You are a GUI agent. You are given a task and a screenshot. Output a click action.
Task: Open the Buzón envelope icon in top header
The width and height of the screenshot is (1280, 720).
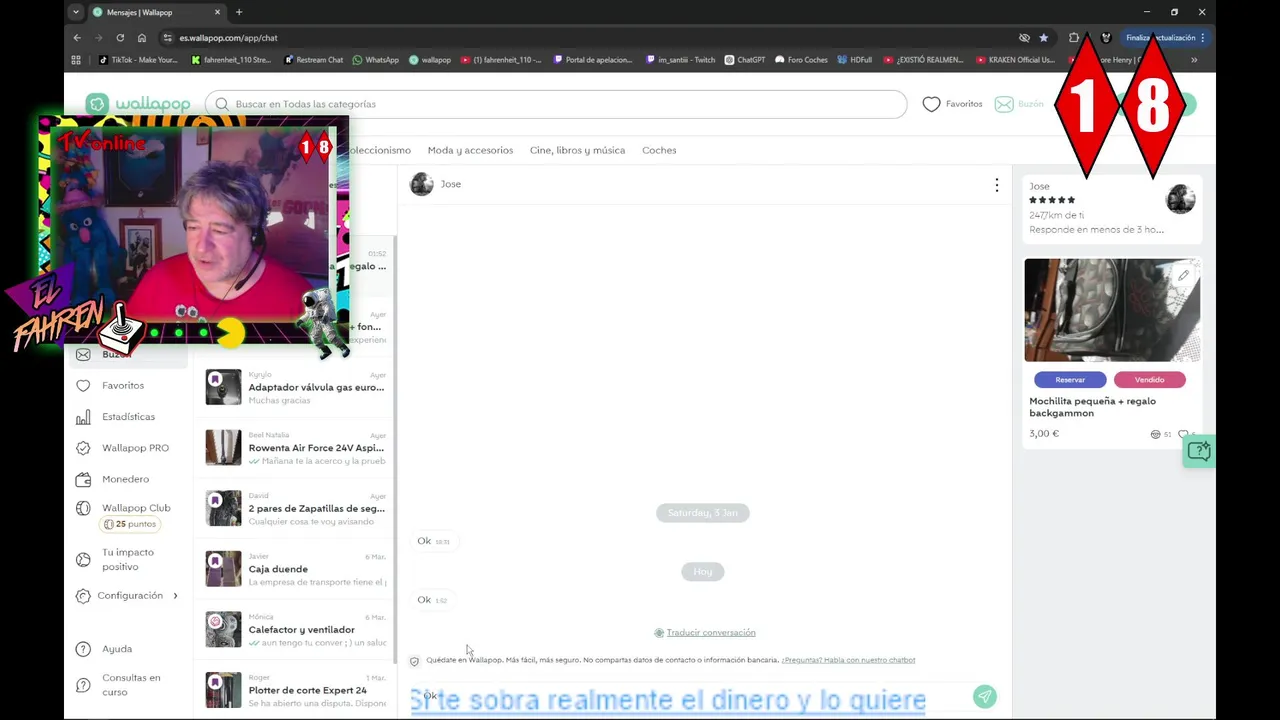(x=1004, y=104)
